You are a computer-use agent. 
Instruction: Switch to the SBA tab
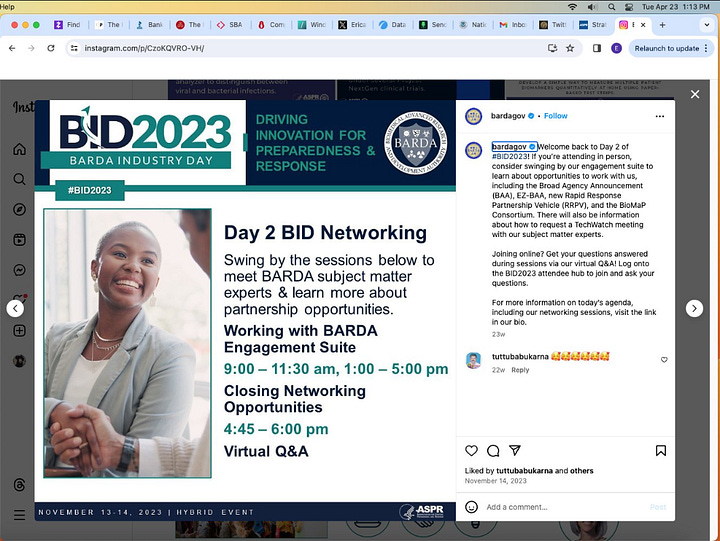tap(230, 25)
